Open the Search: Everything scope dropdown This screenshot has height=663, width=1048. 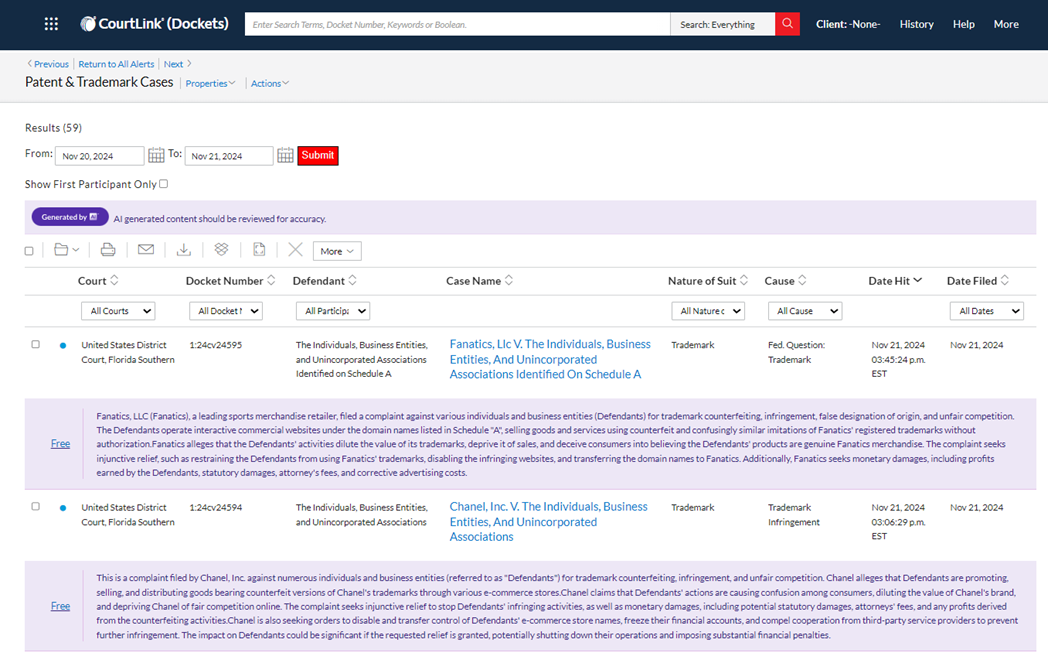pyautogui.click(x=723, y=24)
